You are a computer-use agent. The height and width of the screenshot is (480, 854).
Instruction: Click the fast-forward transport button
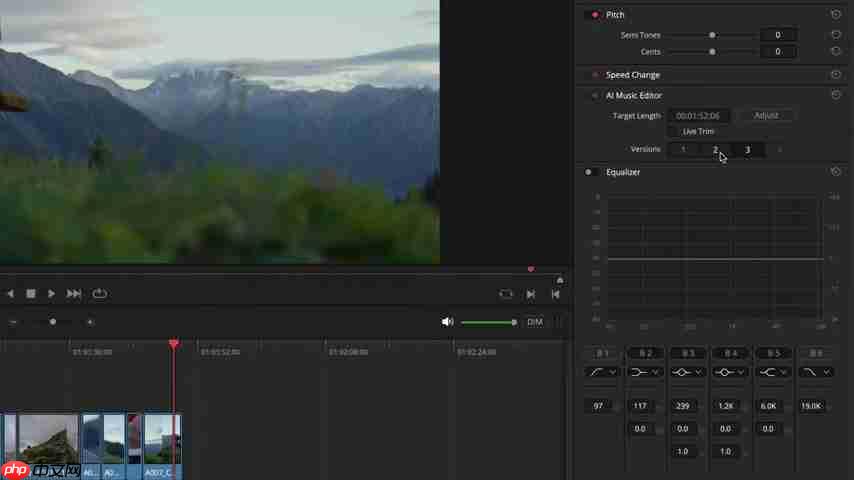pos(74,294)
